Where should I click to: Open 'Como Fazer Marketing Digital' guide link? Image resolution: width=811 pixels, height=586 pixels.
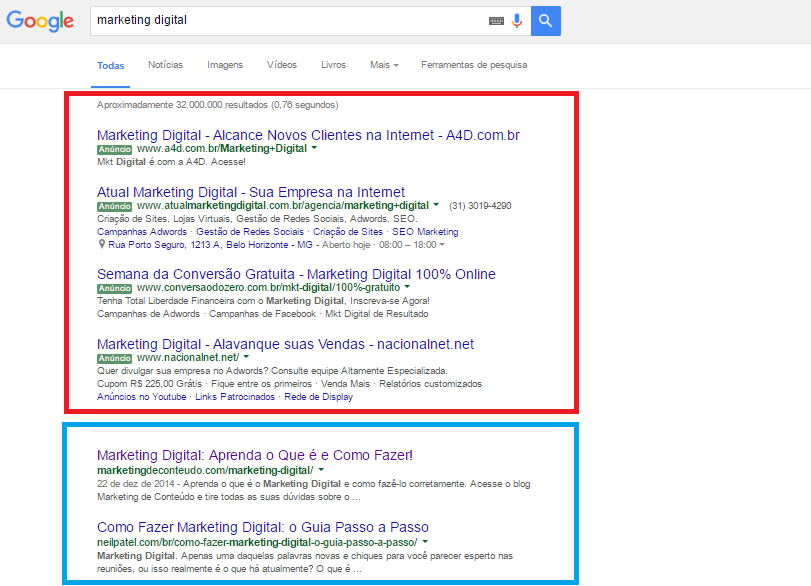tap(262, 527)
